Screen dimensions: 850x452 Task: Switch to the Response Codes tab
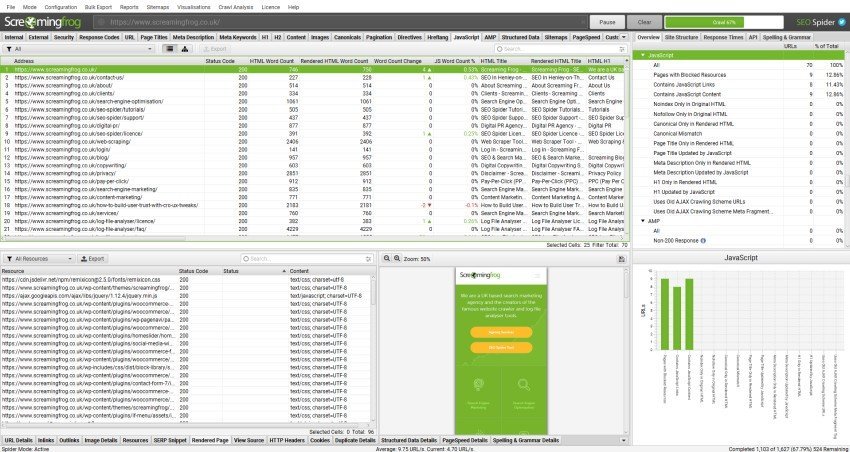(100, 36)
